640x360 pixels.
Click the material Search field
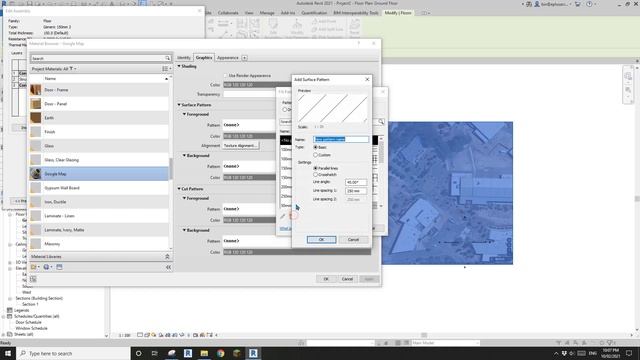pyautogui.click(x=98, y=58)
